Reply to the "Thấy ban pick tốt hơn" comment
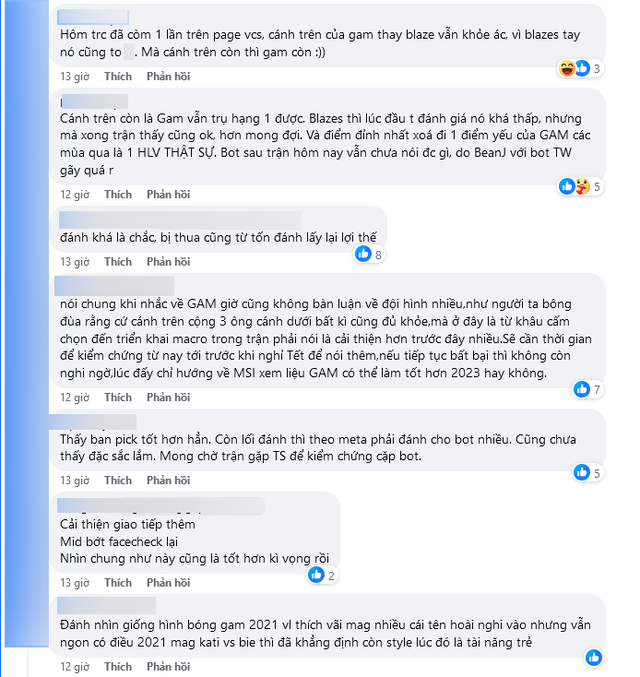This screenshot has height=677, width=640. [x=168, y=480]
